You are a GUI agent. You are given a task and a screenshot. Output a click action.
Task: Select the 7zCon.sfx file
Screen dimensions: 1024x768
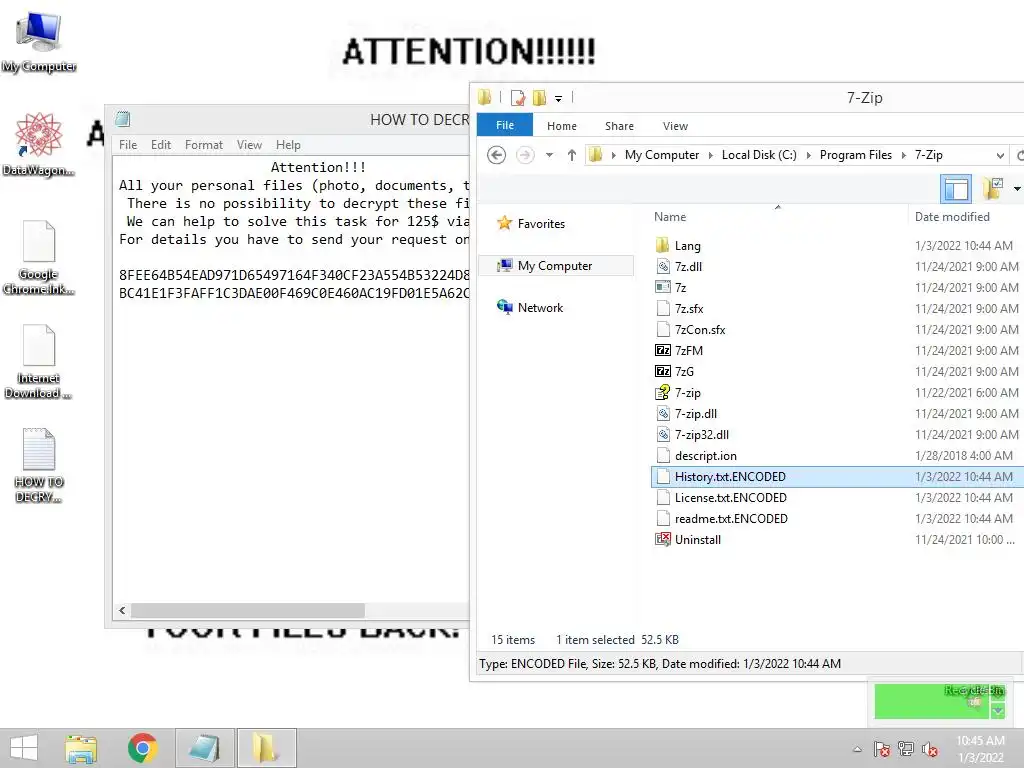point(837,330)
